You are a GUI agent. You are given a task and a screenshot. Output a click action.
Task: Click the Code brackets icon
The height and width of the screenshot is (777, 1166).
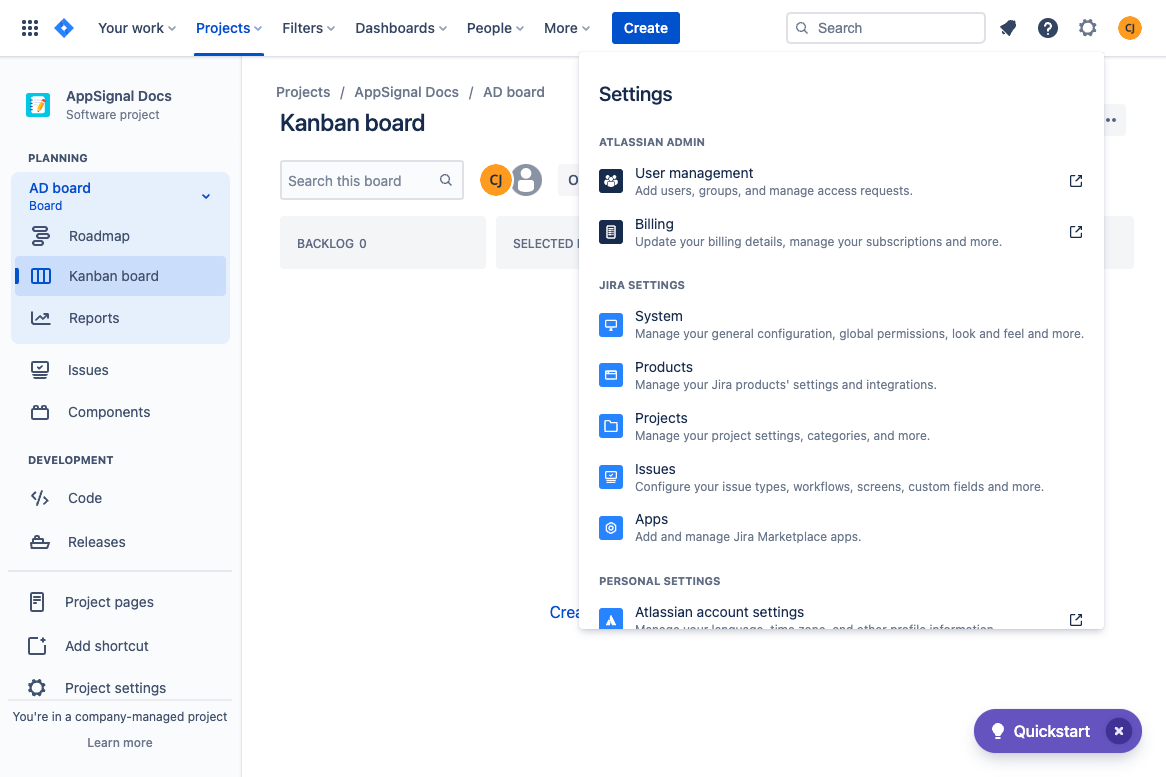pos(40,498)
